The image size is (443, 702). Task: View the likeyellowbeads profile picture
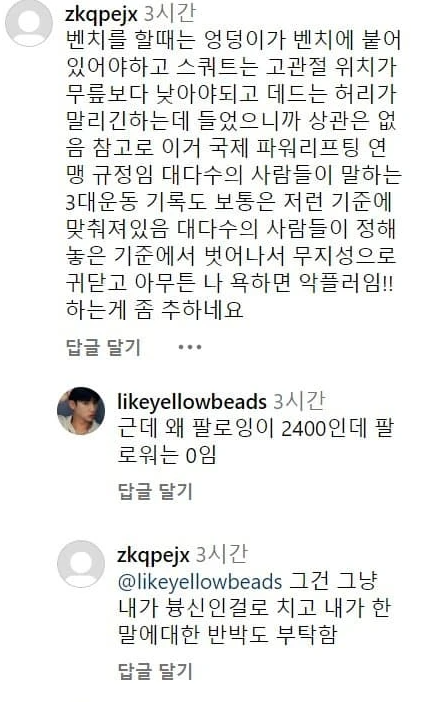81,411
